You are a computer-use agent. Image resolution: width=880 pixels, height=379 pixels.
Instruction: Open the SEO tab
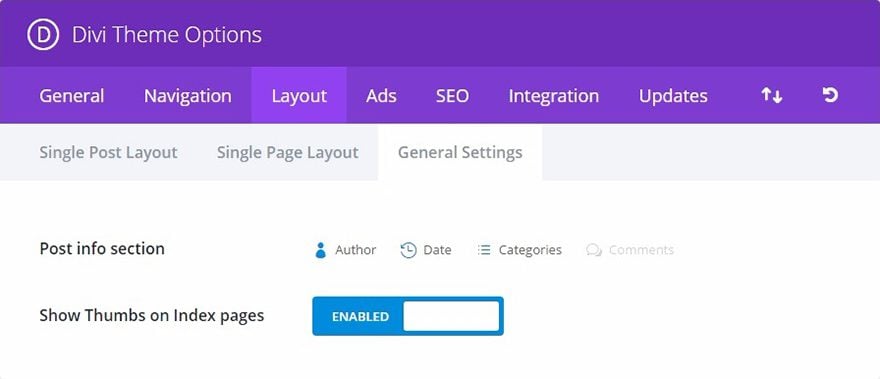(x=452, y=95)
